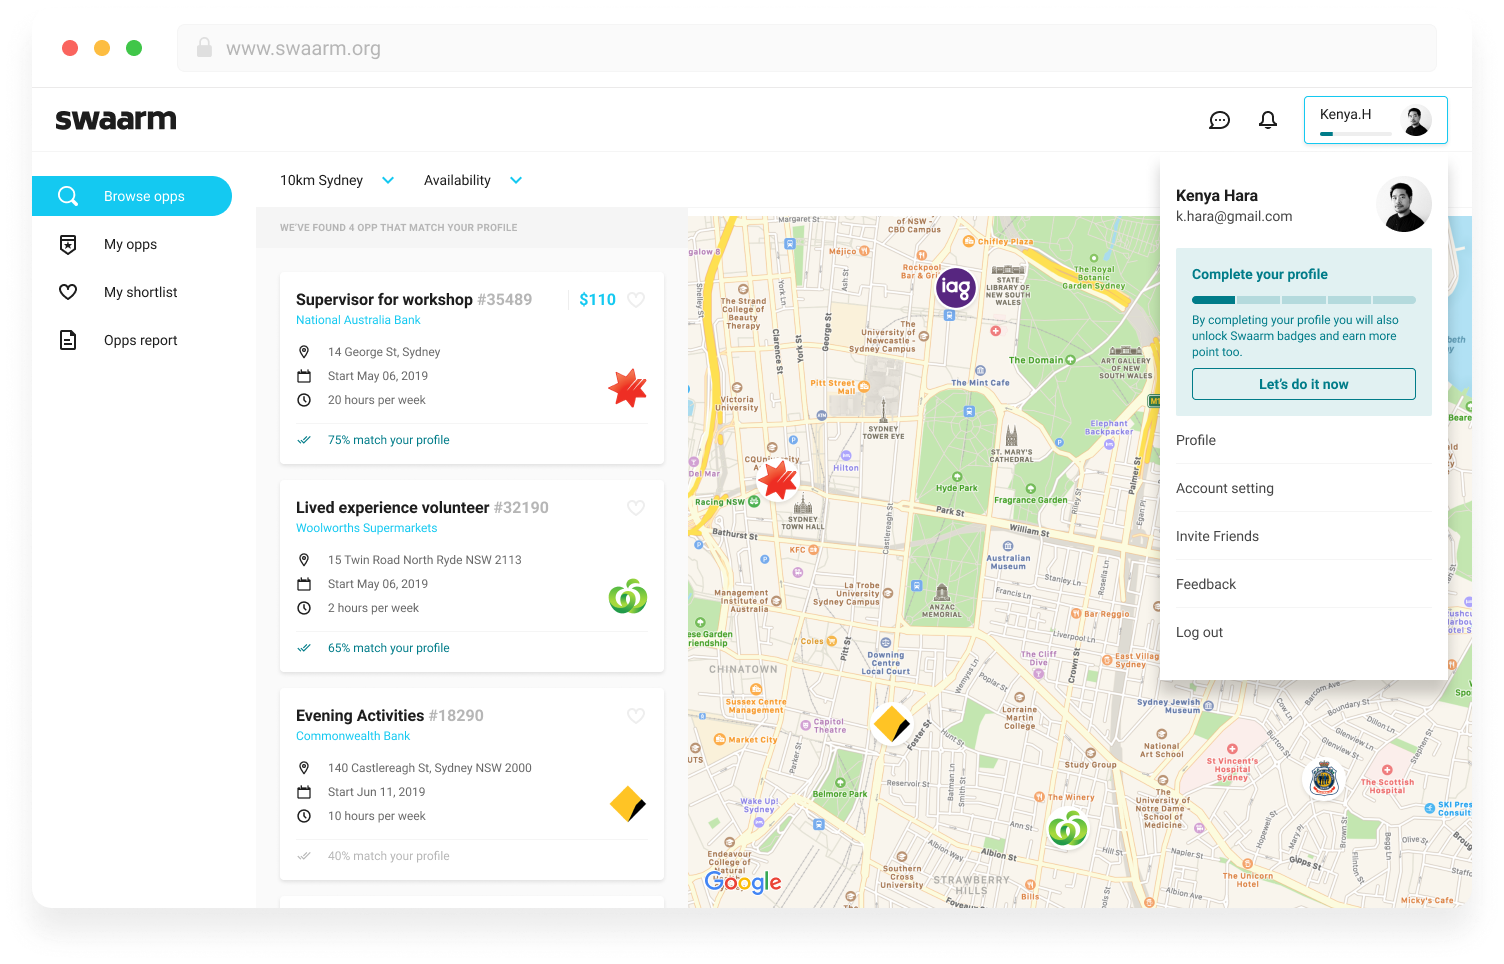Open the Kenya.H profile menu
This screenshot has width=1504, height=964.
click(1375, 119)
